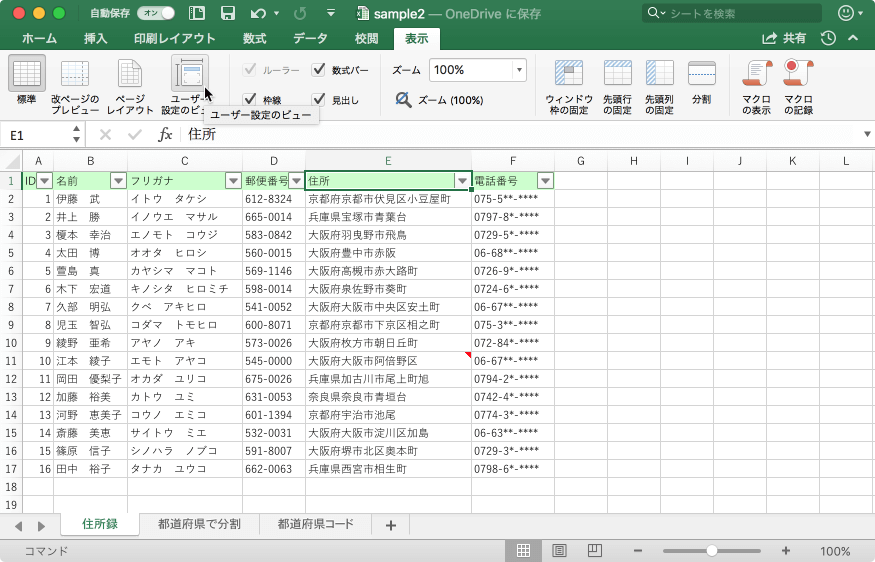
Task: Click 先頭列の固定 freeze first column
Action: (660, 74)
